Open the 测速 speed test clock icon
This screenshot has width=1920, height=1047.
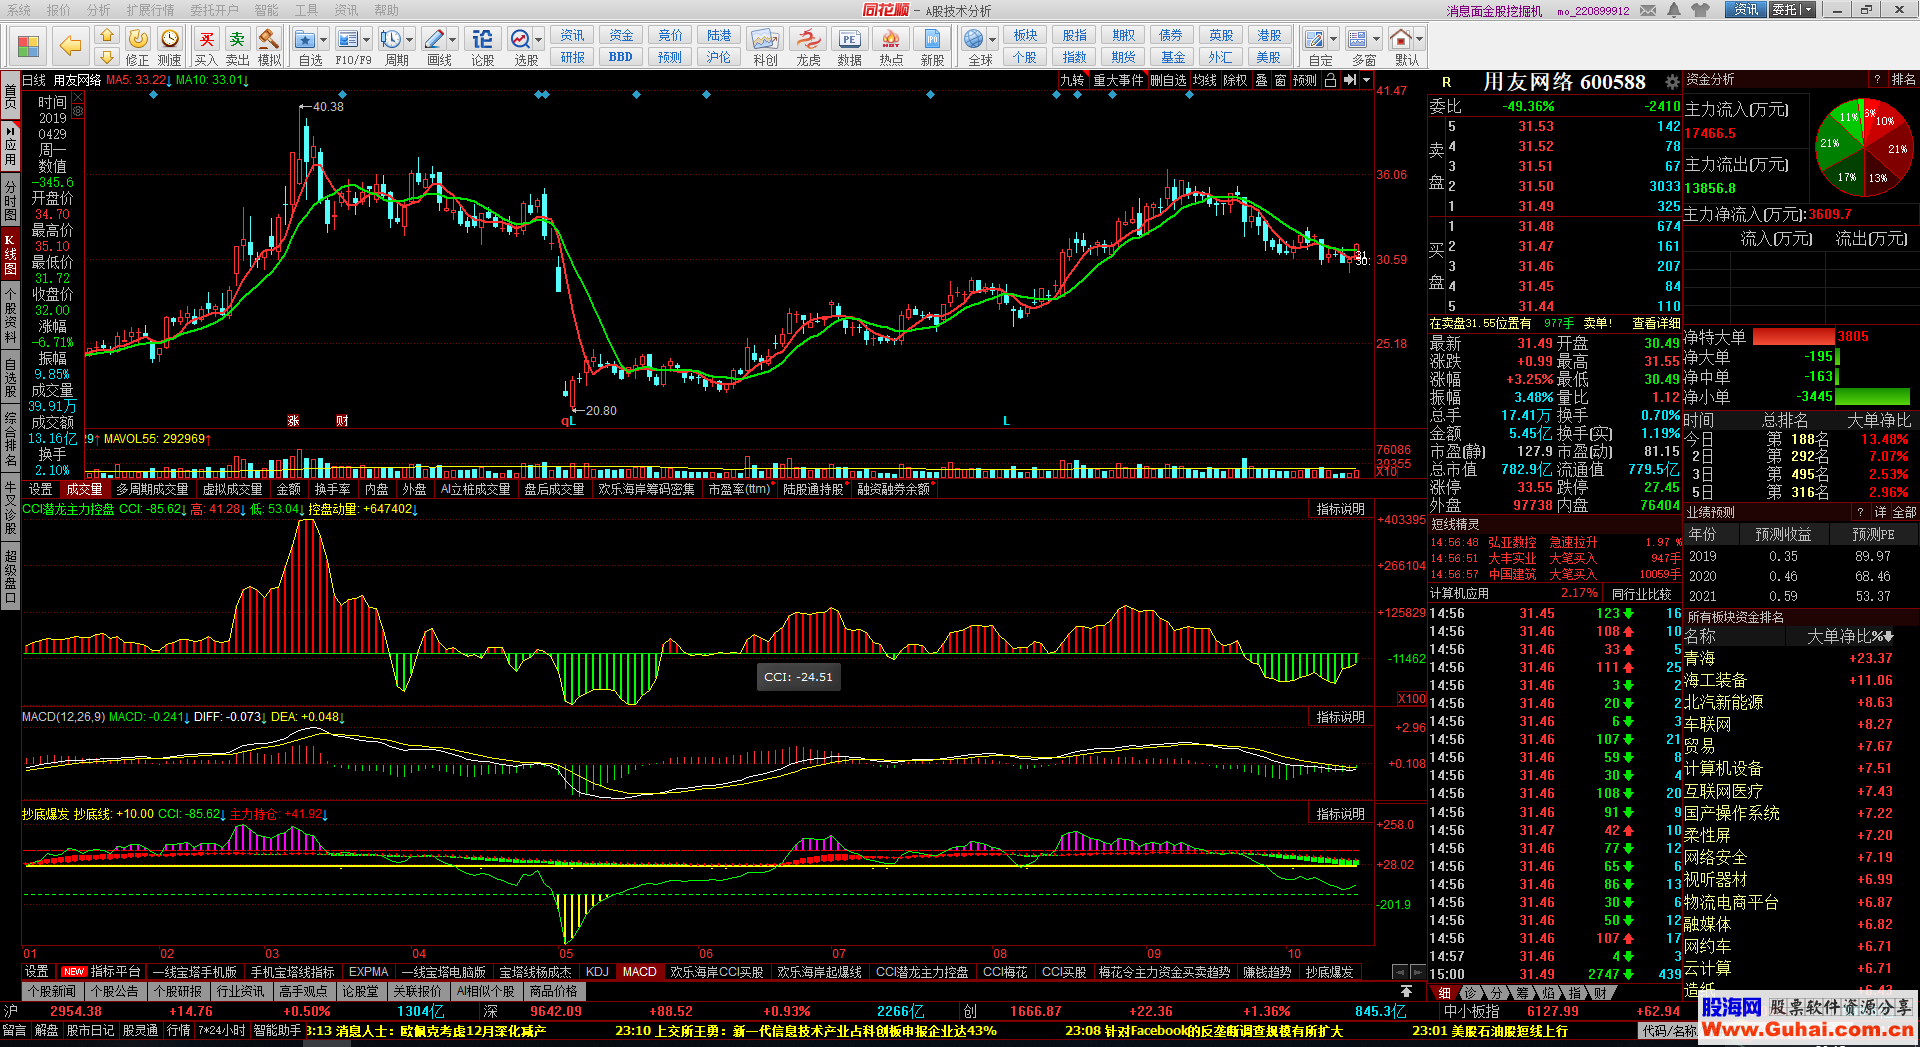(x=170, y=46)
